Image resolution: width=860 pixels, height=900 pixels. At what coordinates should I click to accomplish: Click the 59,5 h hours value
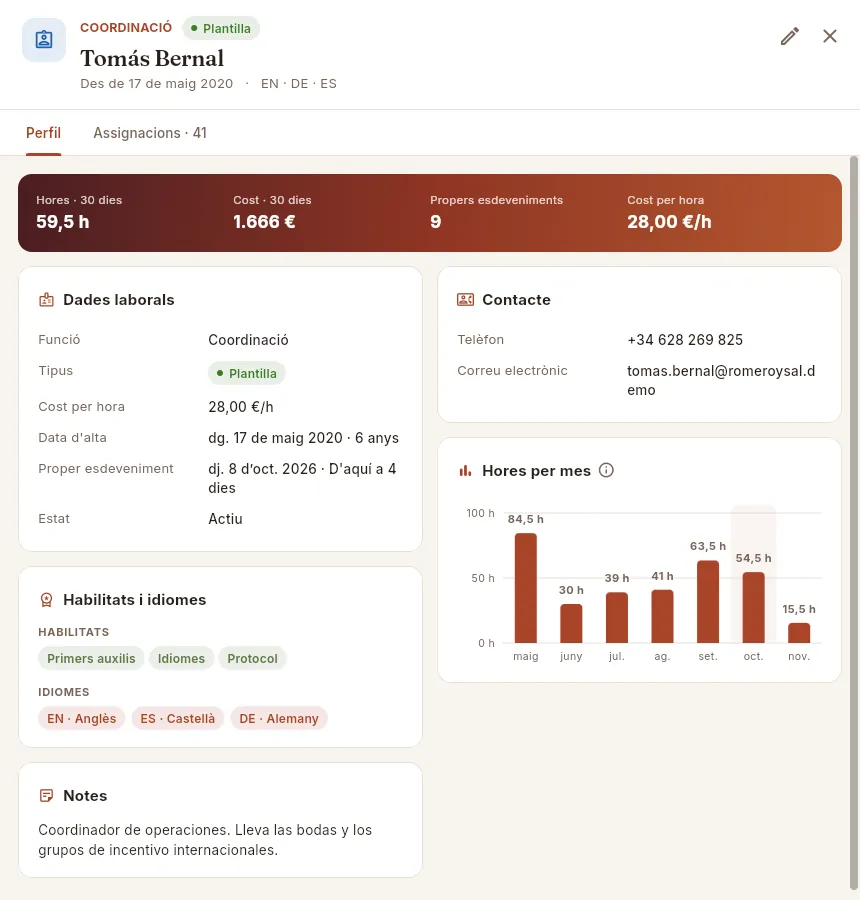[x=63, y=222]
